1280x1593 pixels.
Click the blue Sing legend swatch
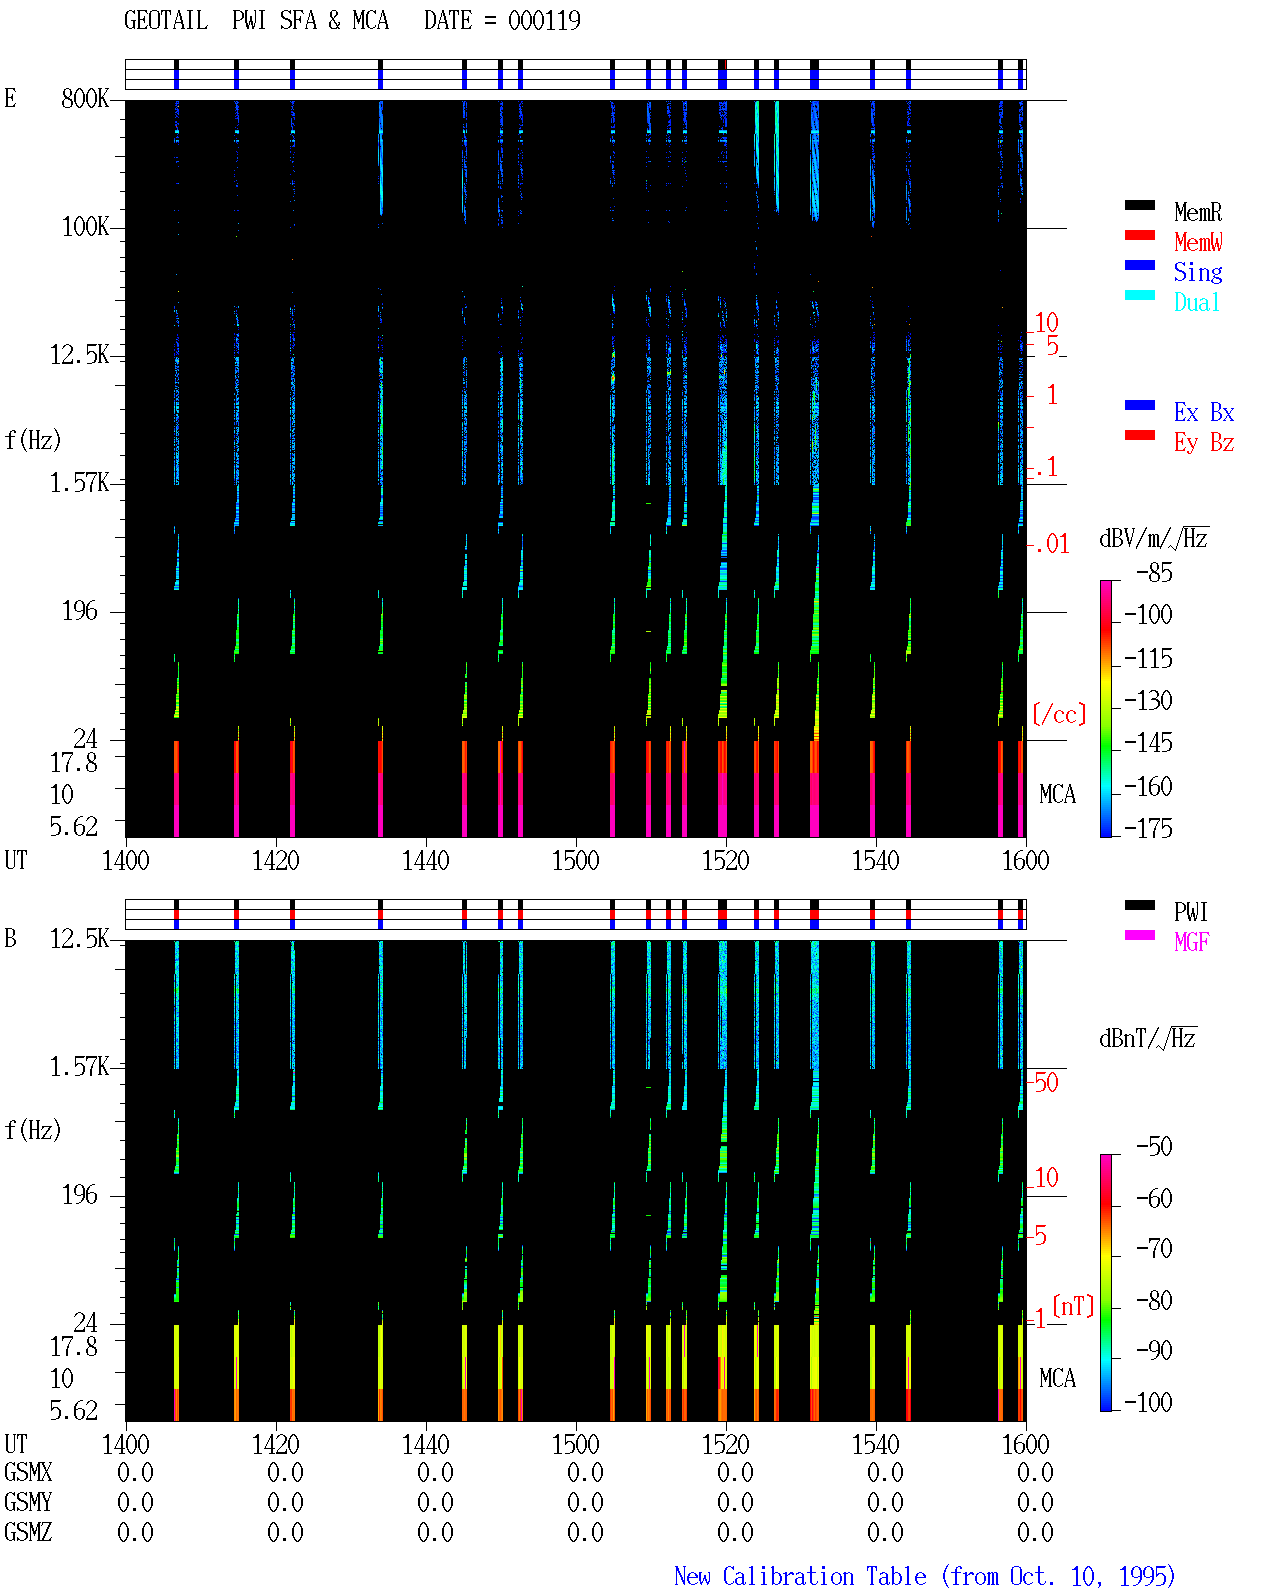[1140, 265]
